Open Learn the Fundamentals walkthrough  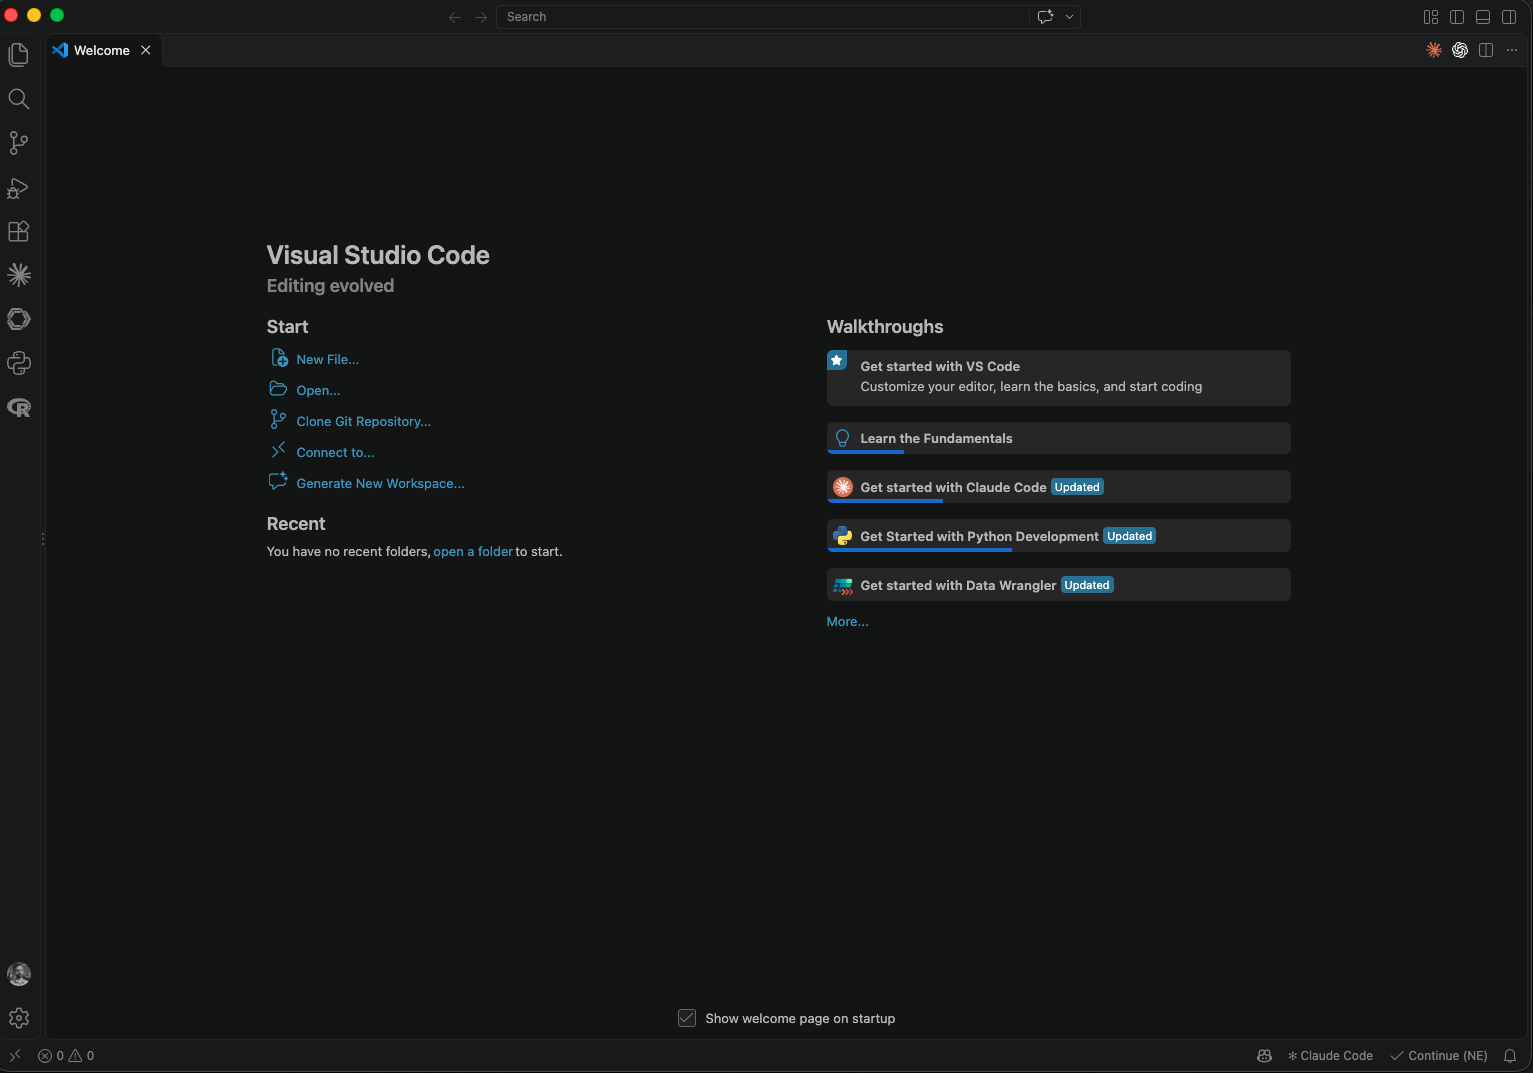1058,438
